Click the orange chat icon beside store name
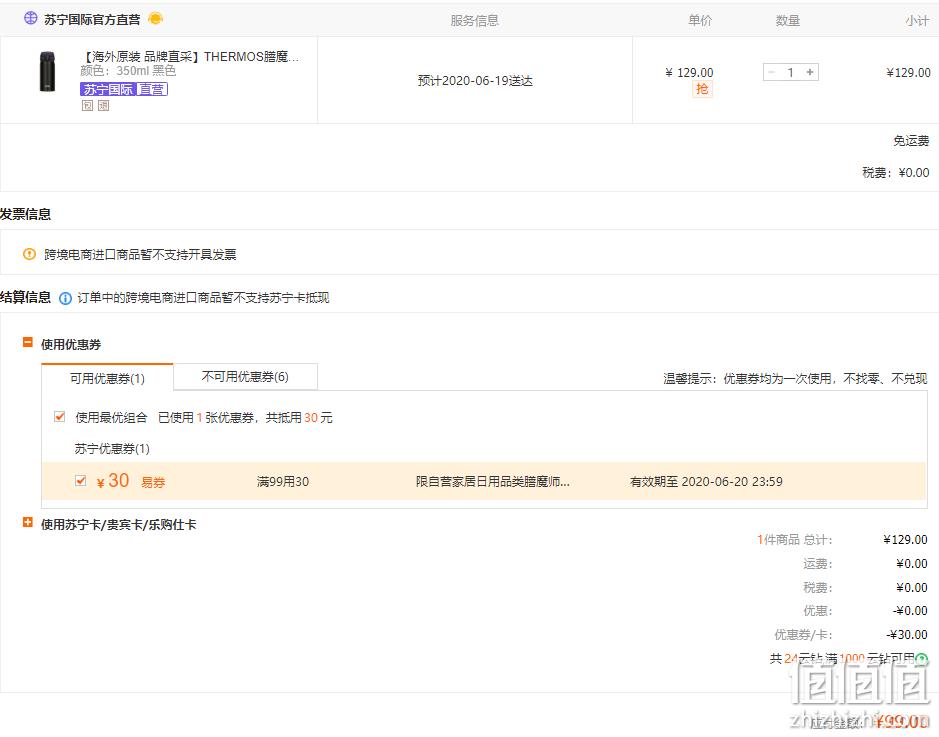This screenshot has height=737, width=939. tap(156, 19)
